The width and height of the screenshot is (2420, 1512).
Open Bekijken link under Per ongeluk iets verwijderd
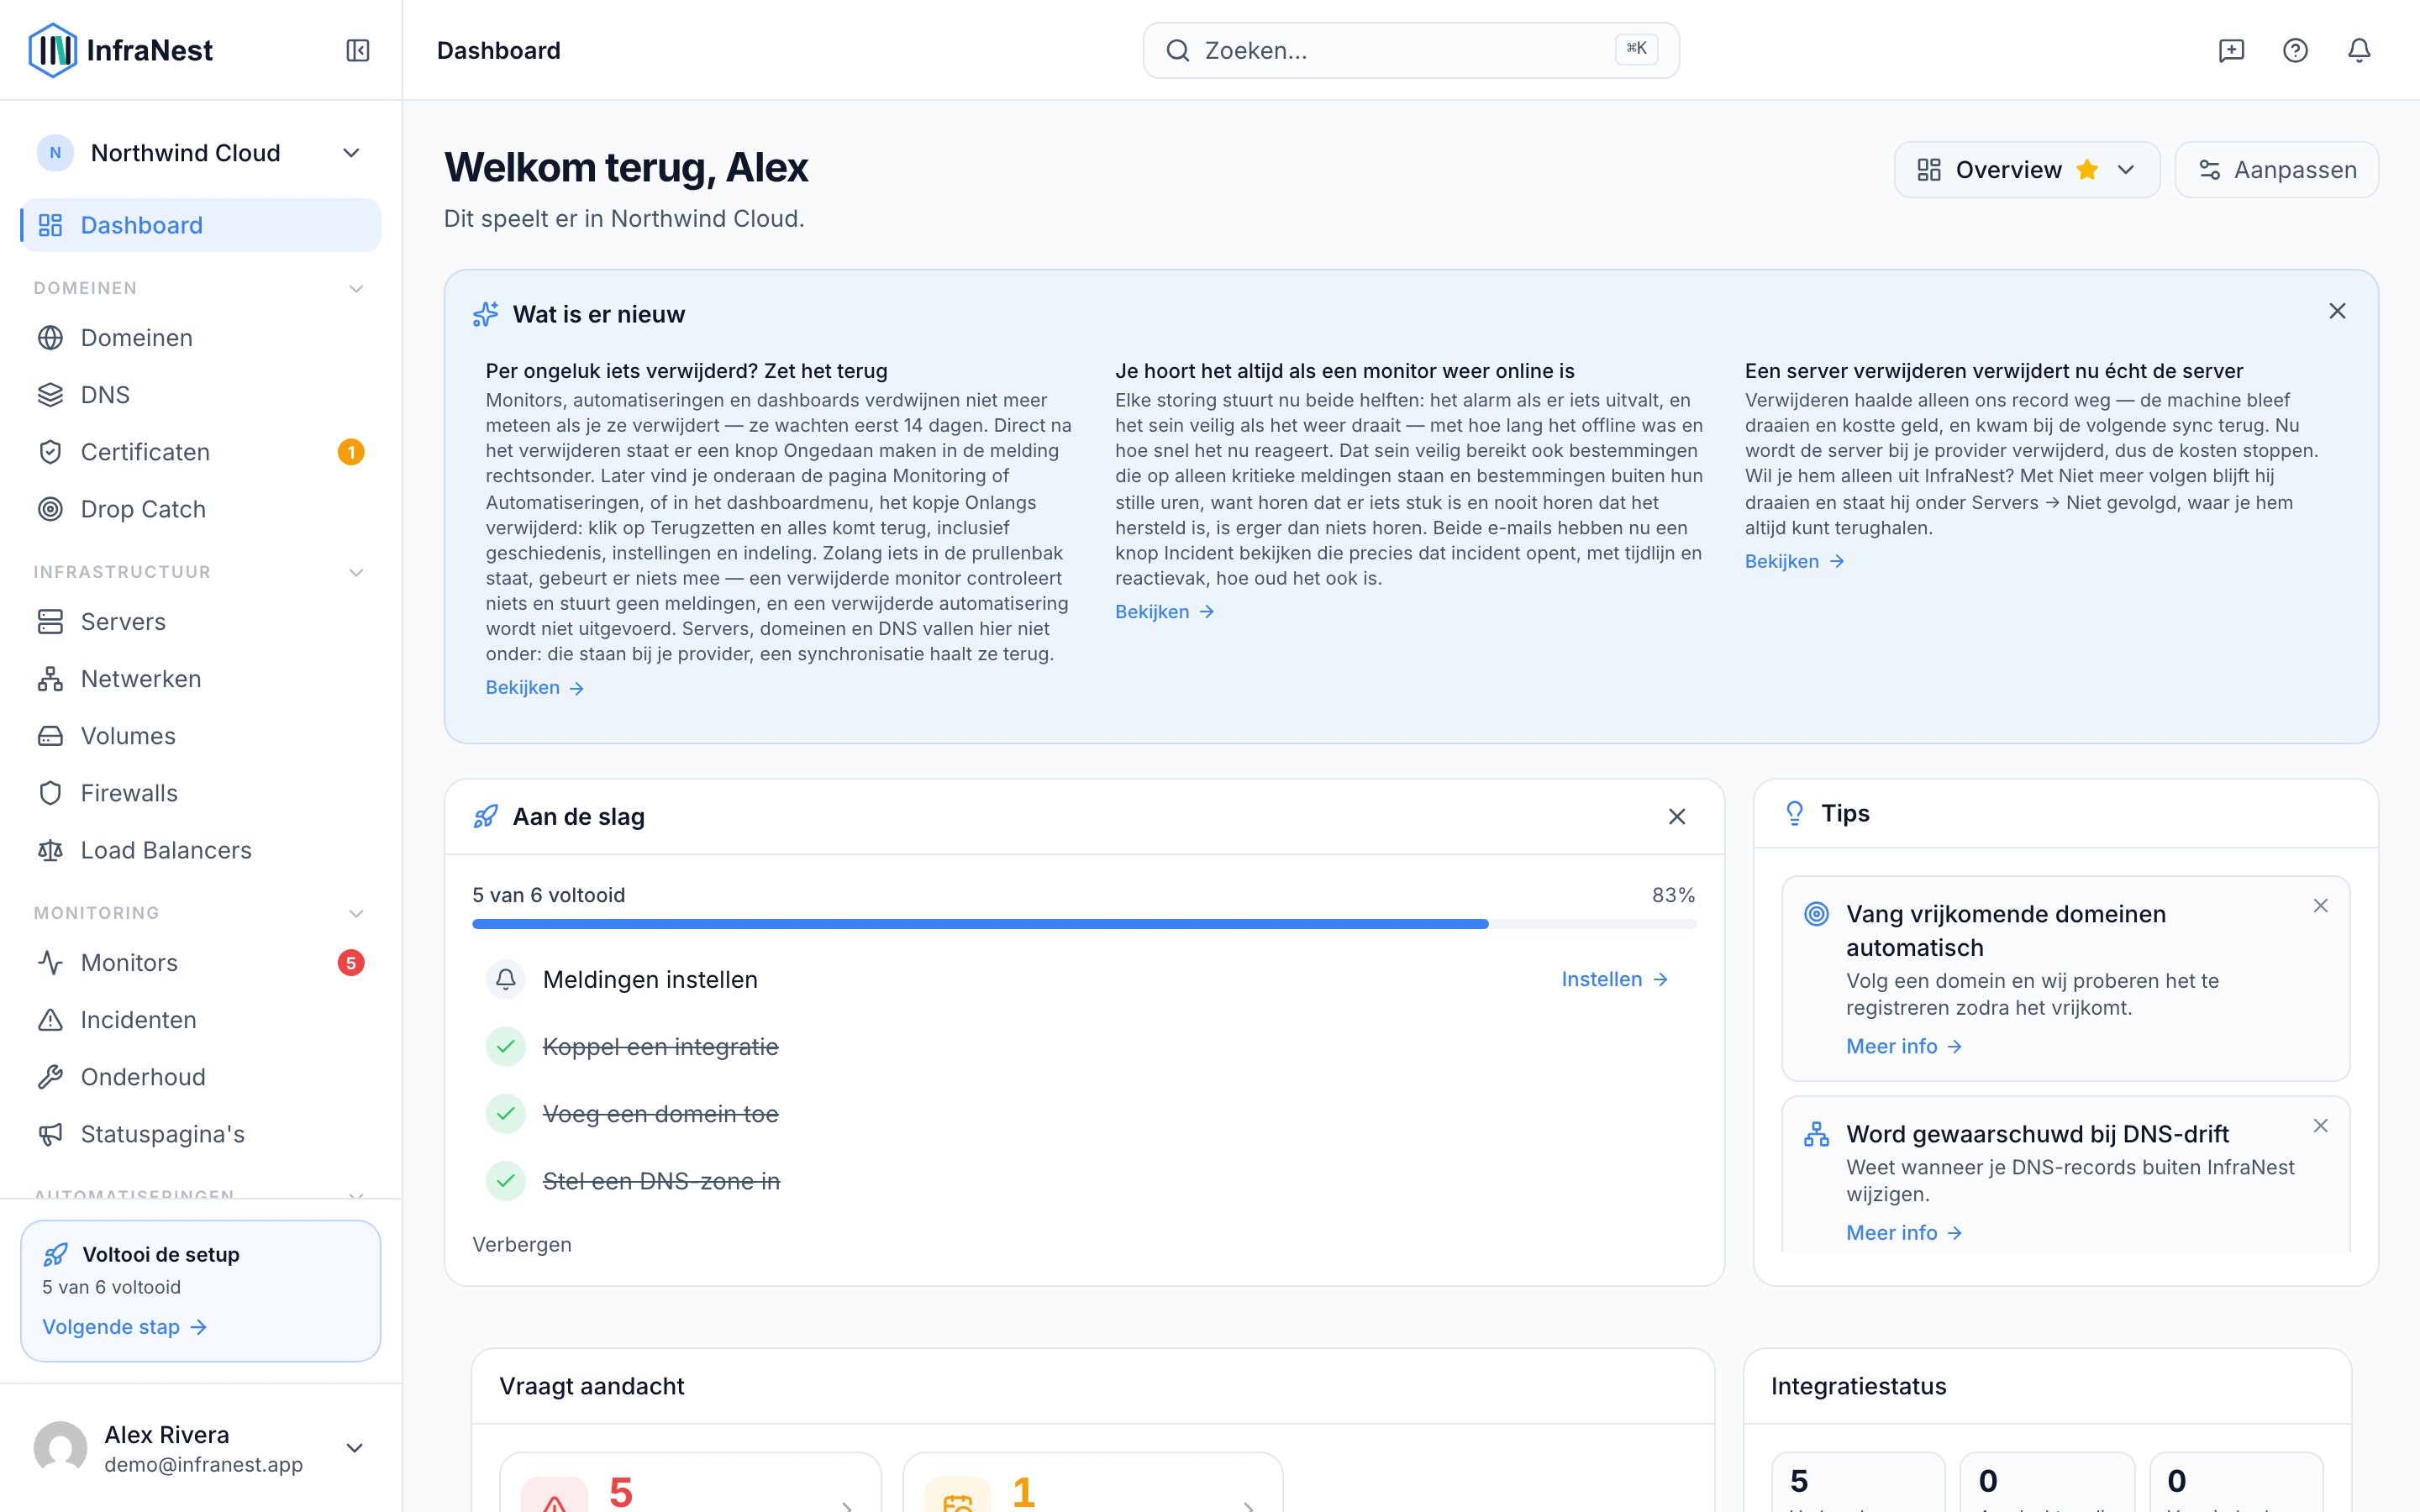(535, 688)
